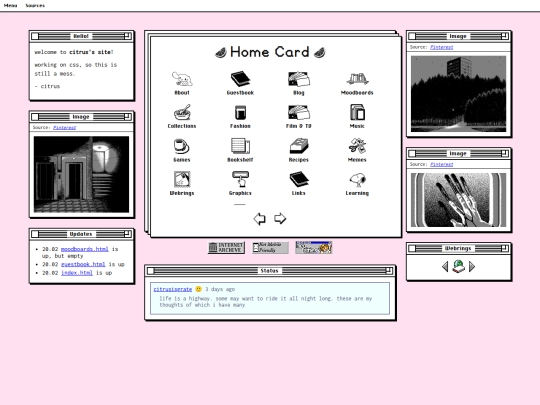Click the 'welcome to citrus's site!' text
Image resolution: width=540 pixels, height=405 pixels.
coord(74,52)
